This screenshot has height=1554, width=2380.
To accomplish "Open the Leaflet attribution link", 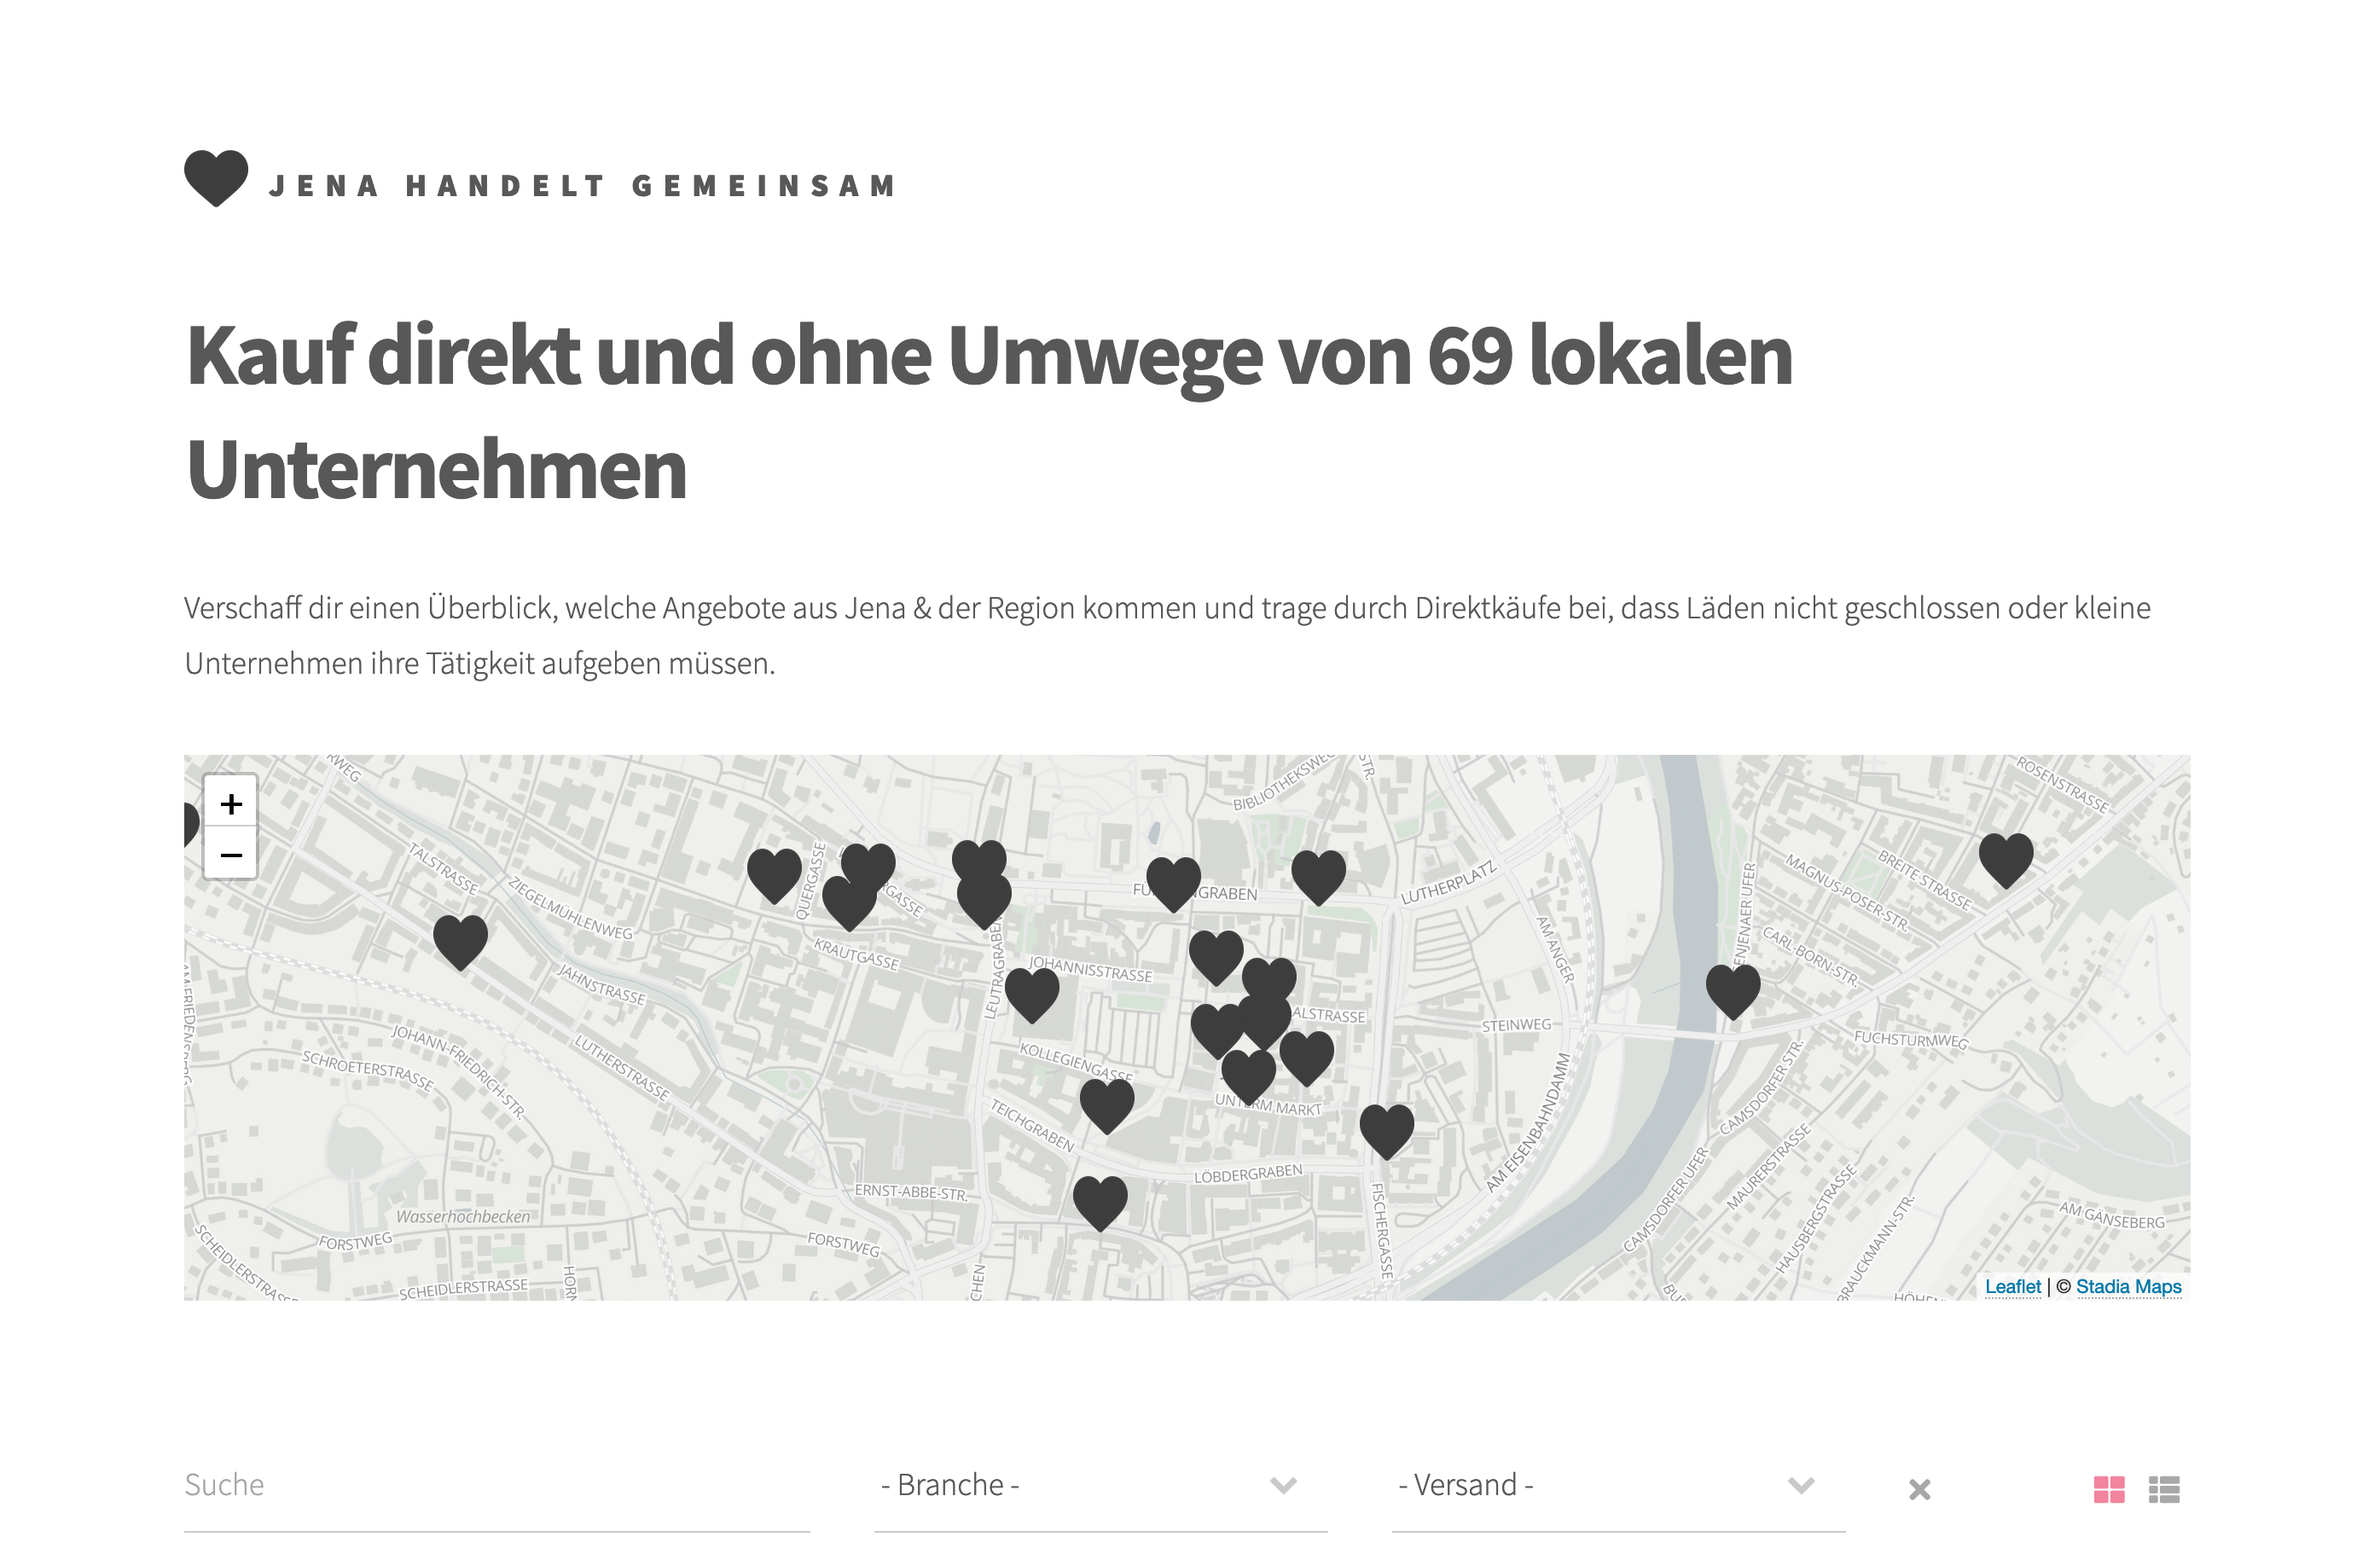I will [2012, 1286].
